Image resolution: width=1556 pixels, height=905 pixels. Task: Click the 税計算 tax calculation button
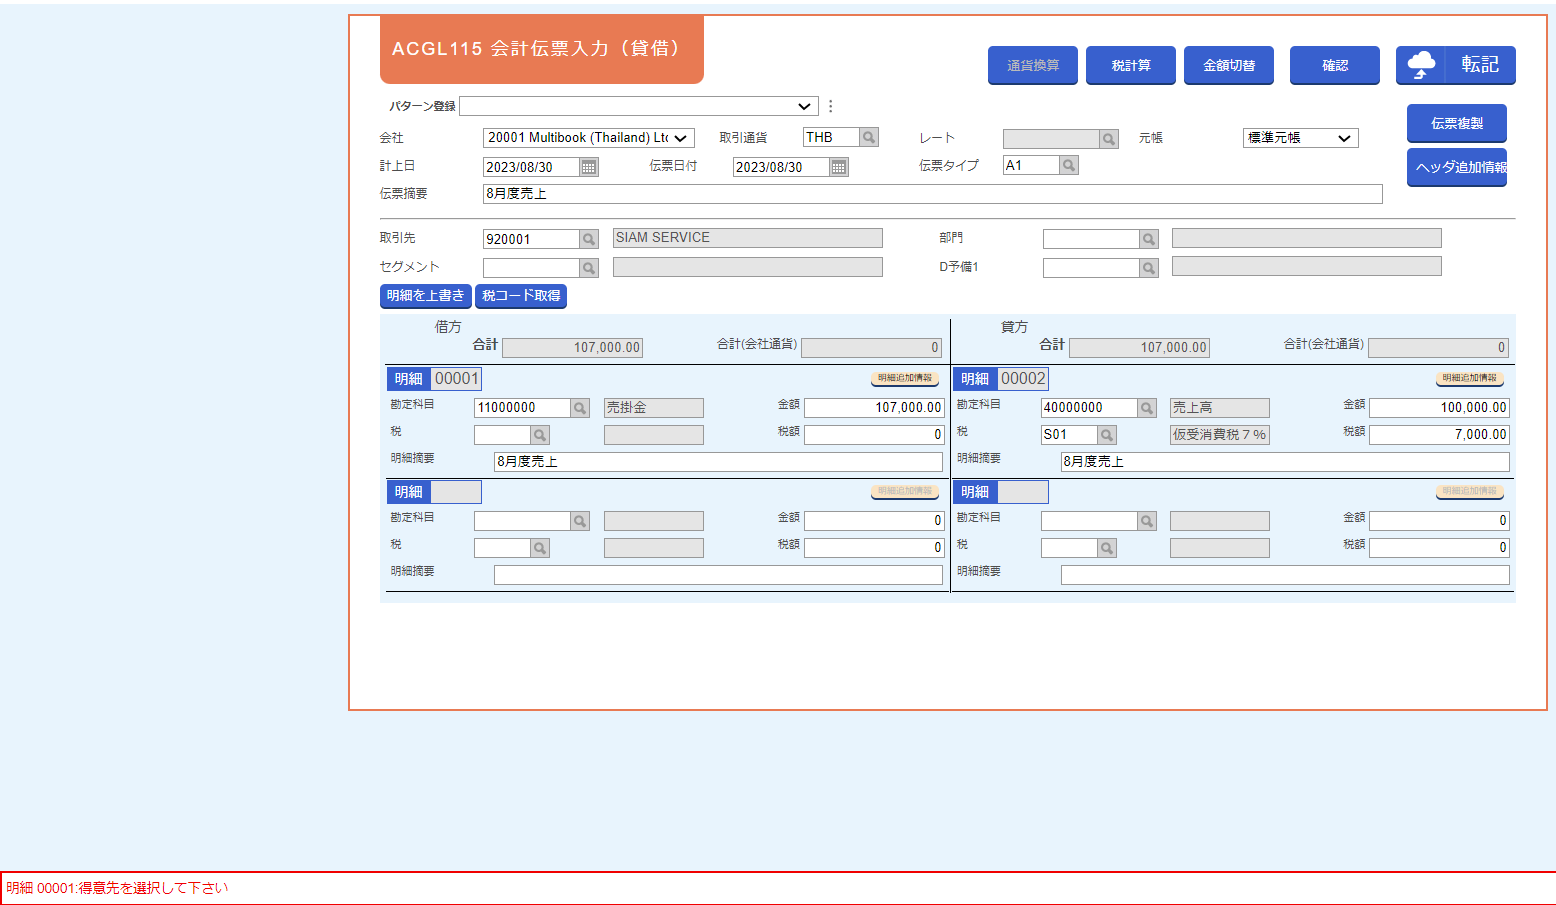tap(1130, 65)
